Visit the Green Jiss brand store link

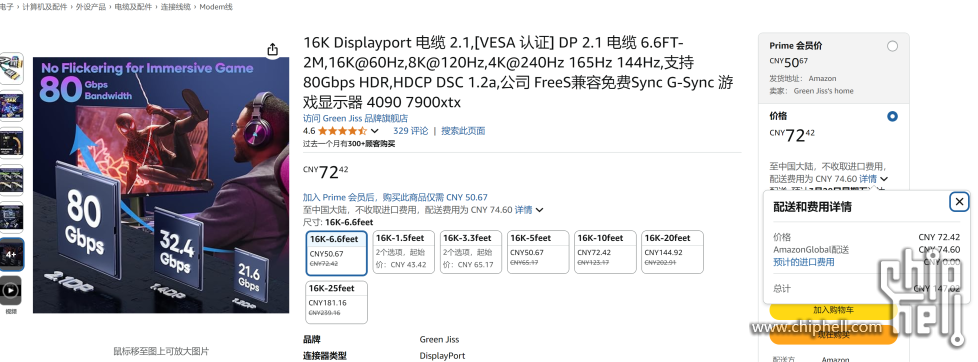click(x=356, y=119)
